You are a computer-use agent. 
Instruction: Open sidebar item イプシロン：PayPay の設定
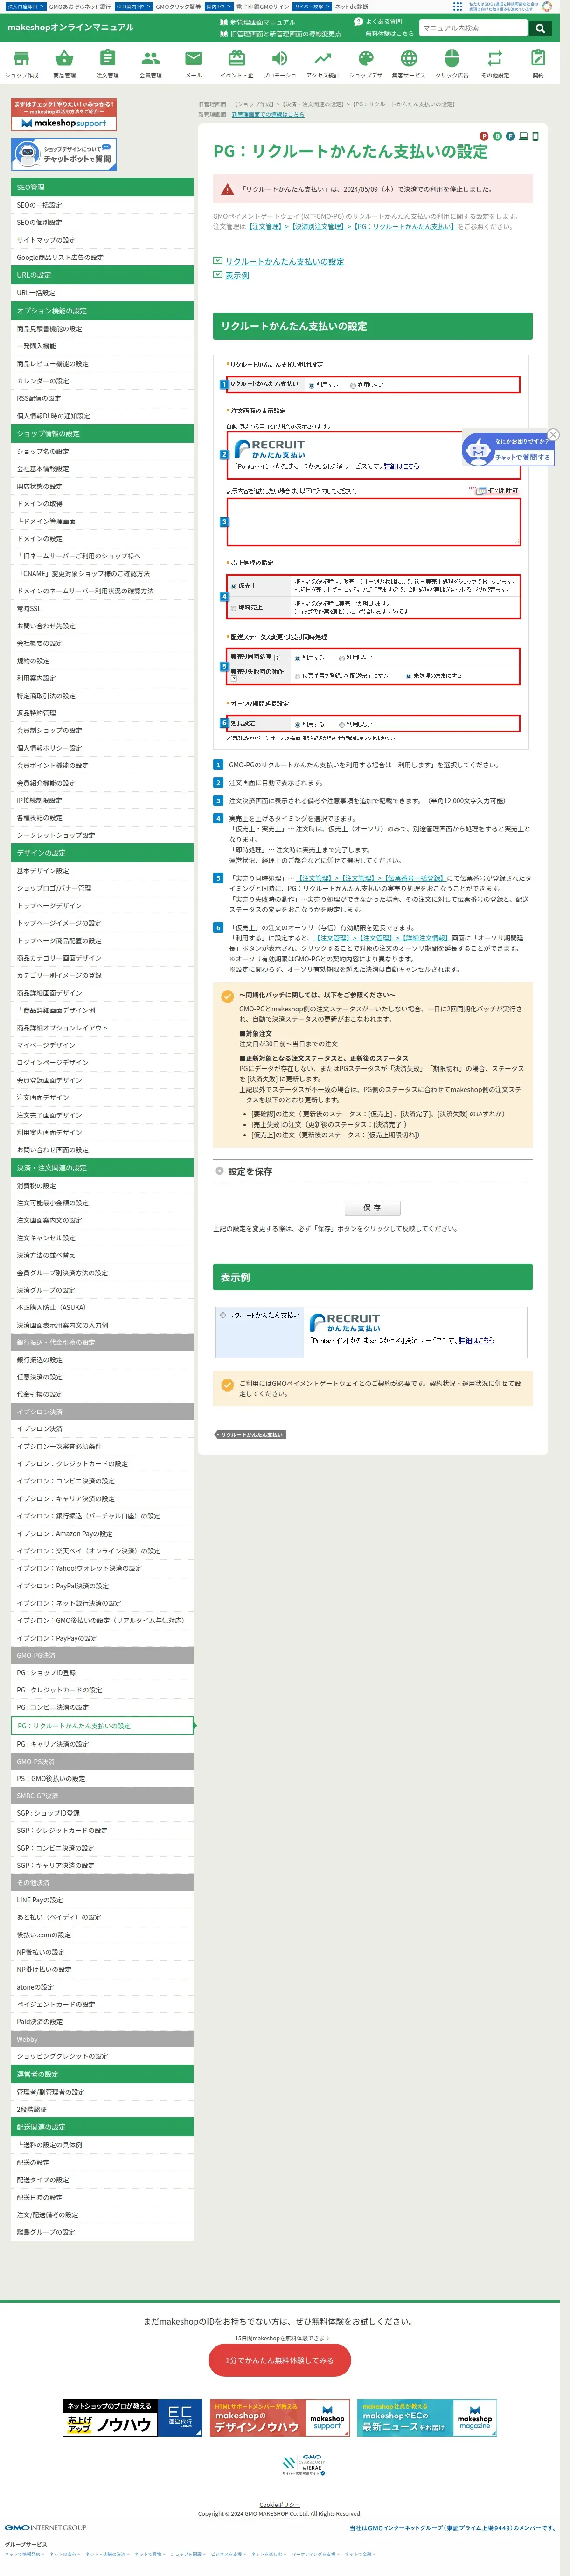[x=102, y=1638]
